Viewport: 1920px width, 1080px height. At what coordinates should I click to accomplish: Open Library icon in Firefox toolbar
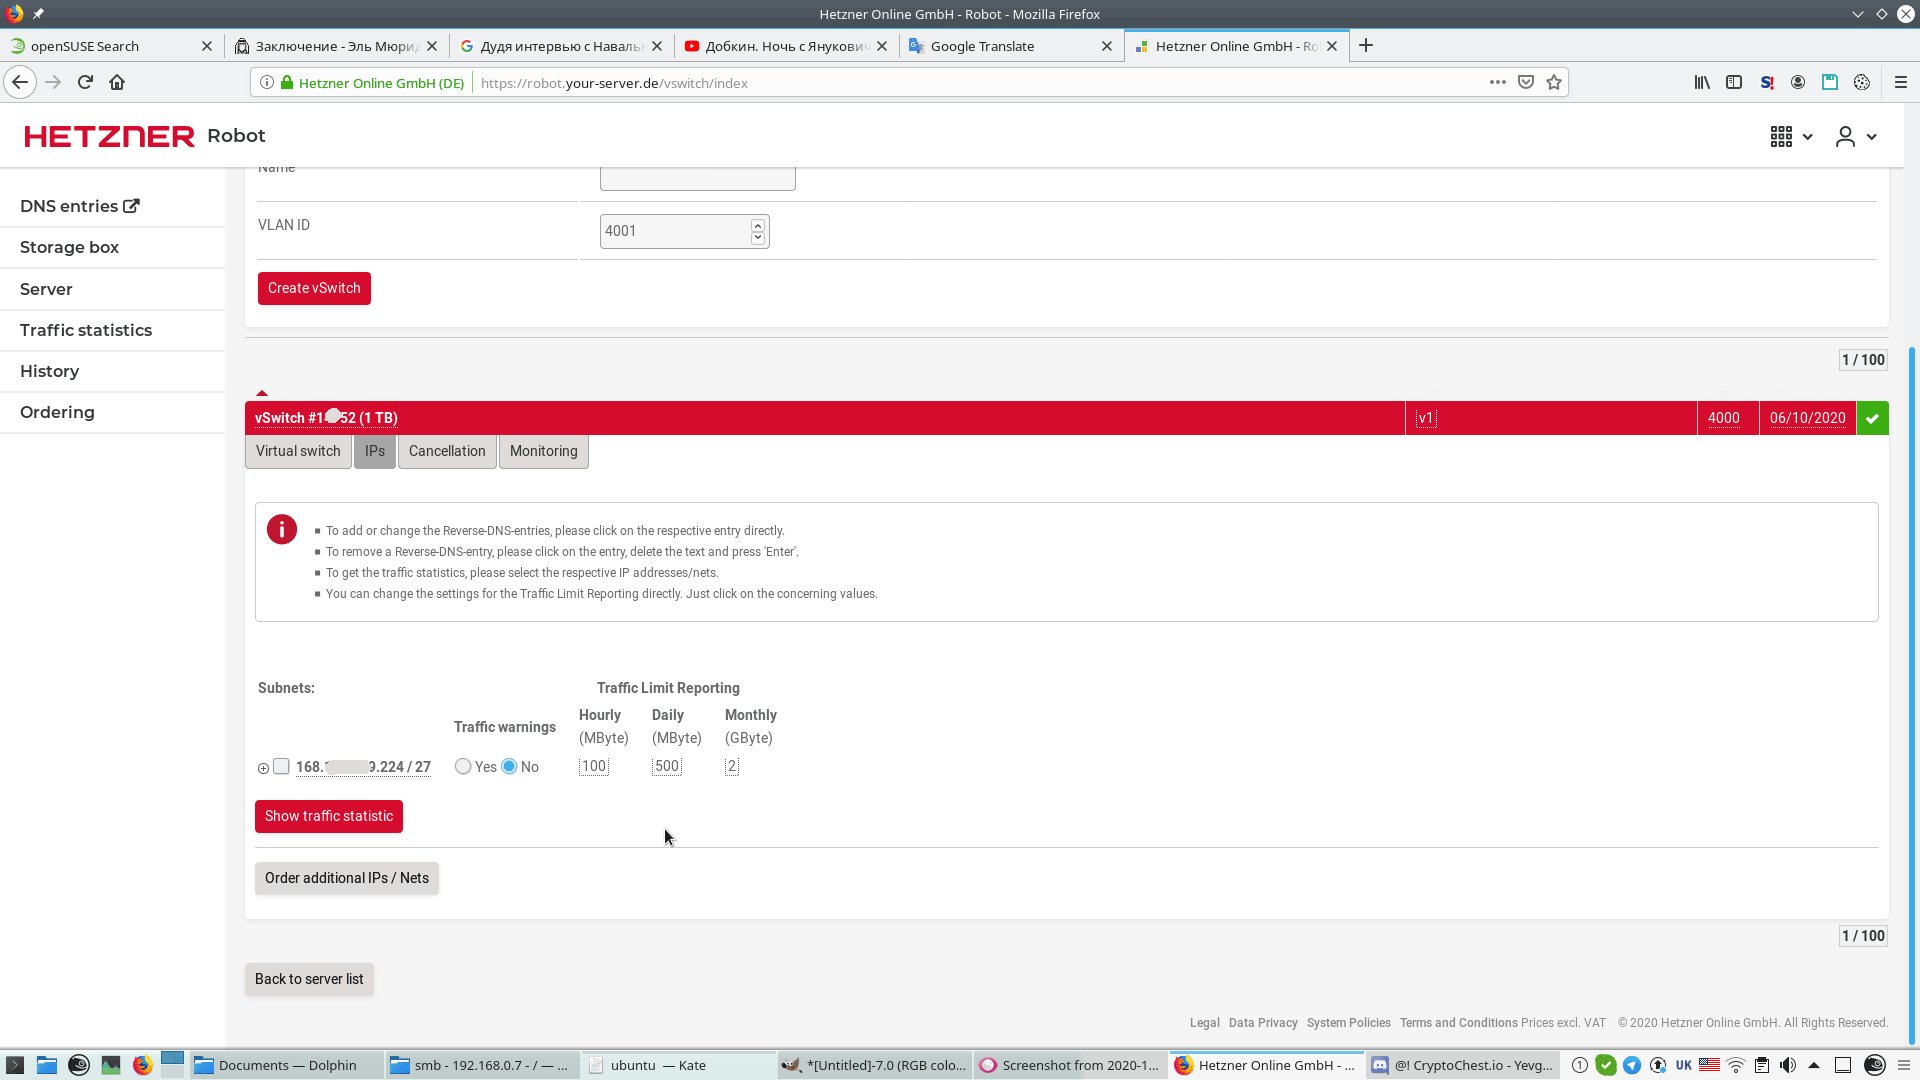pos(1701,83)
